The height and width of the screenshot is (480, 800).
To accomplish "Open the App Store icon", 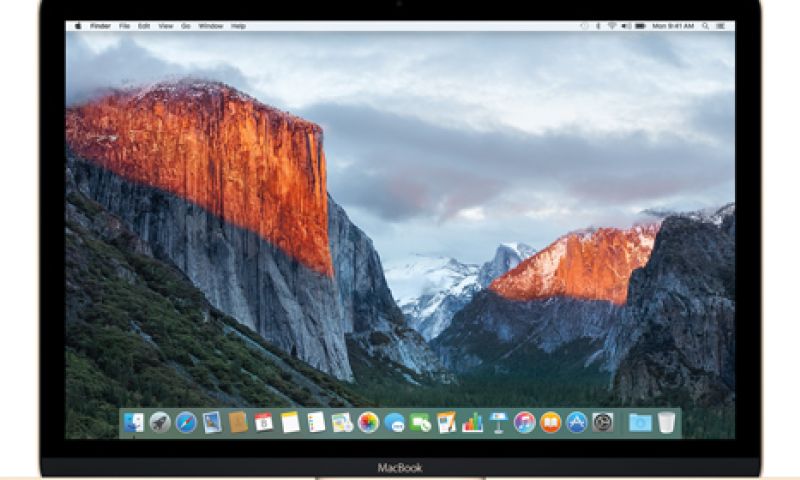I will pyautogui.click(x=577, y=422).
